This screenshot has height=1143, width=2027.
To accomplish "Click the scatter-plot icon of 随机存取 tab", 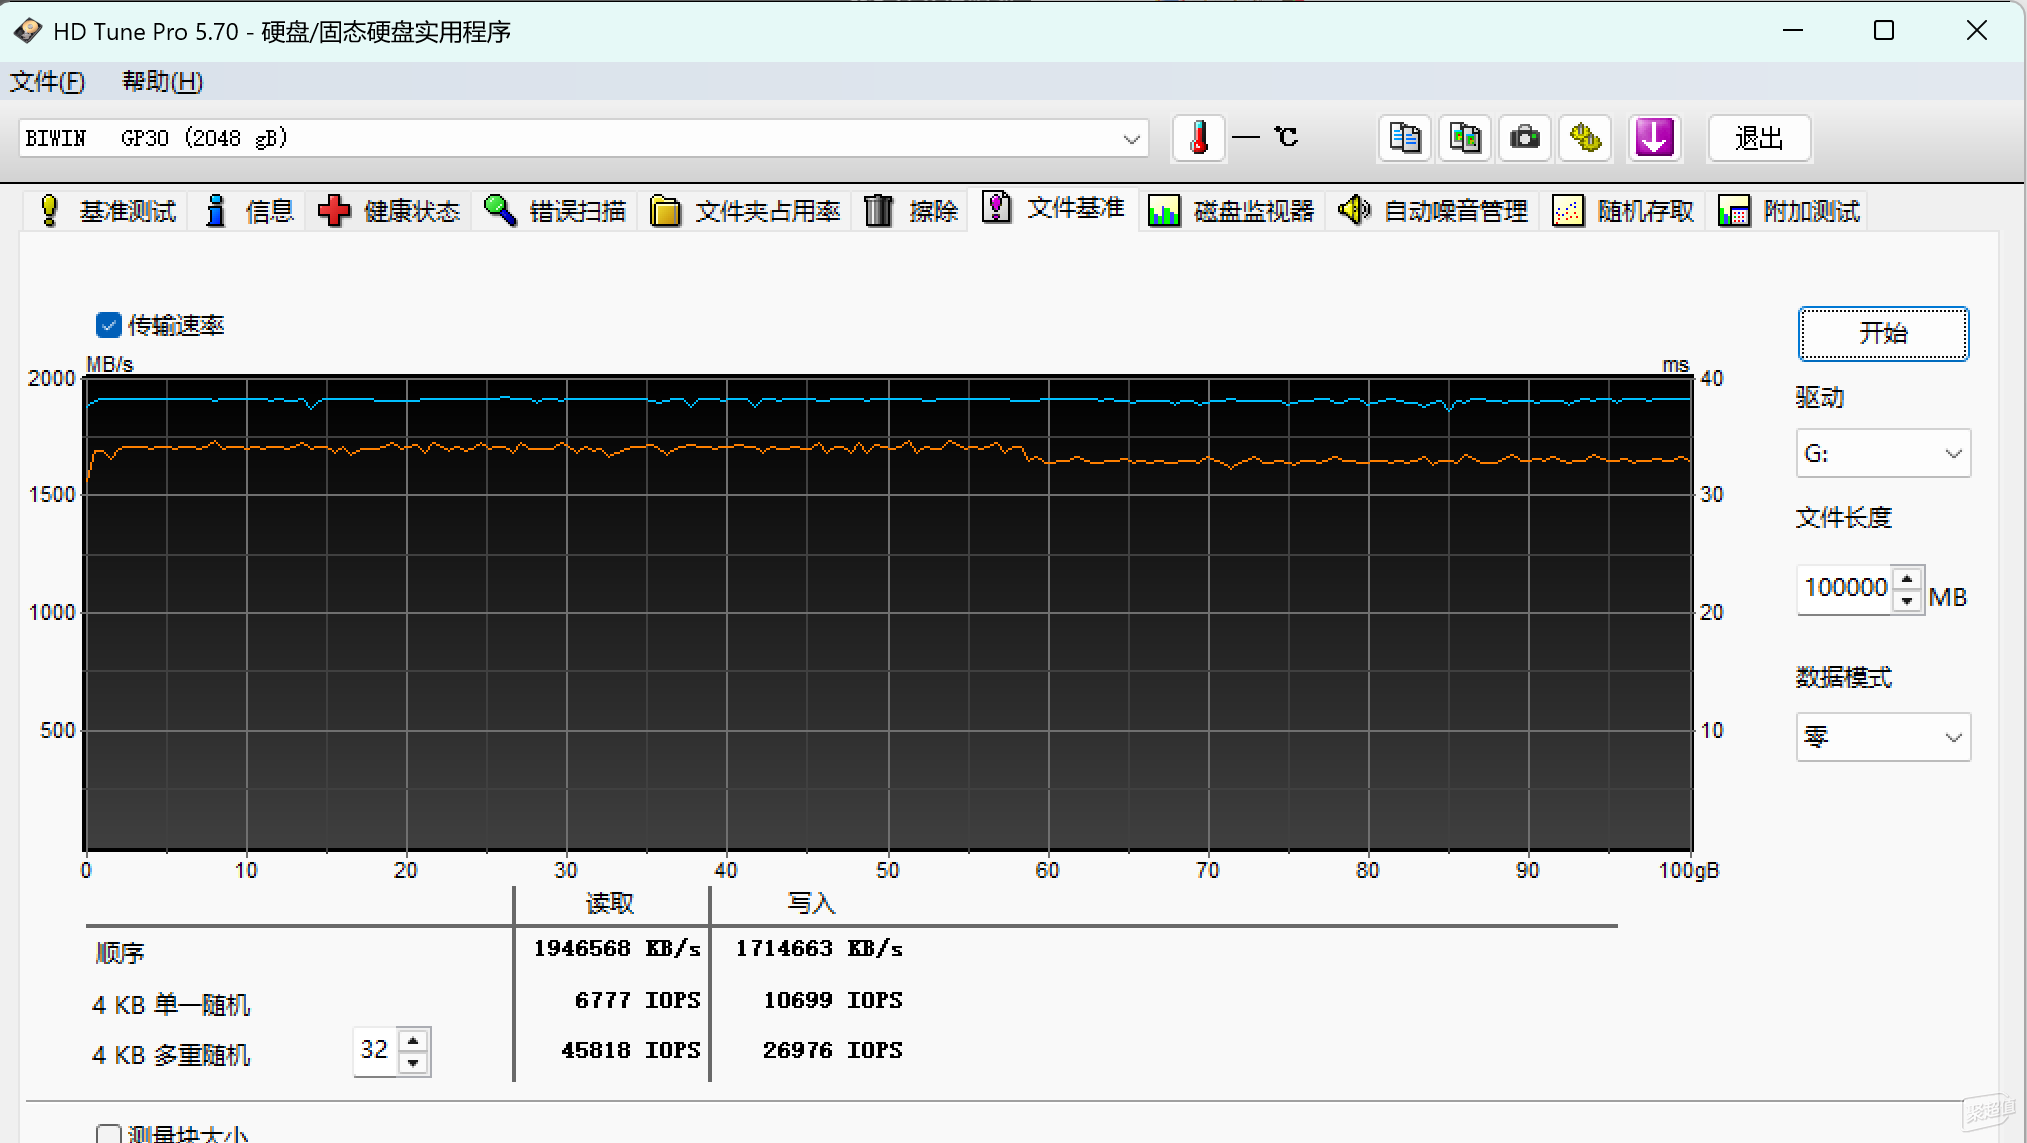I will [1568, 211].
